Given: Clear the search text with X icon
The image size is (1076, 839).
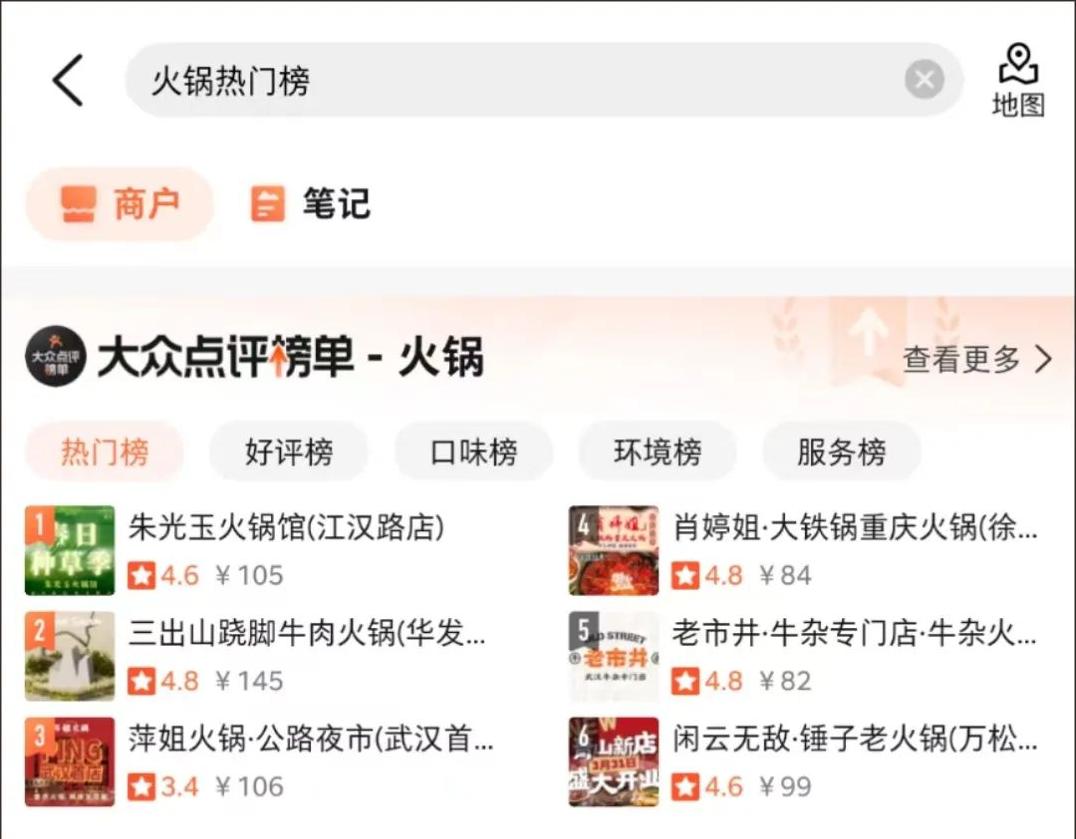Looking at the screenshot, I should (x=924, y=80).
